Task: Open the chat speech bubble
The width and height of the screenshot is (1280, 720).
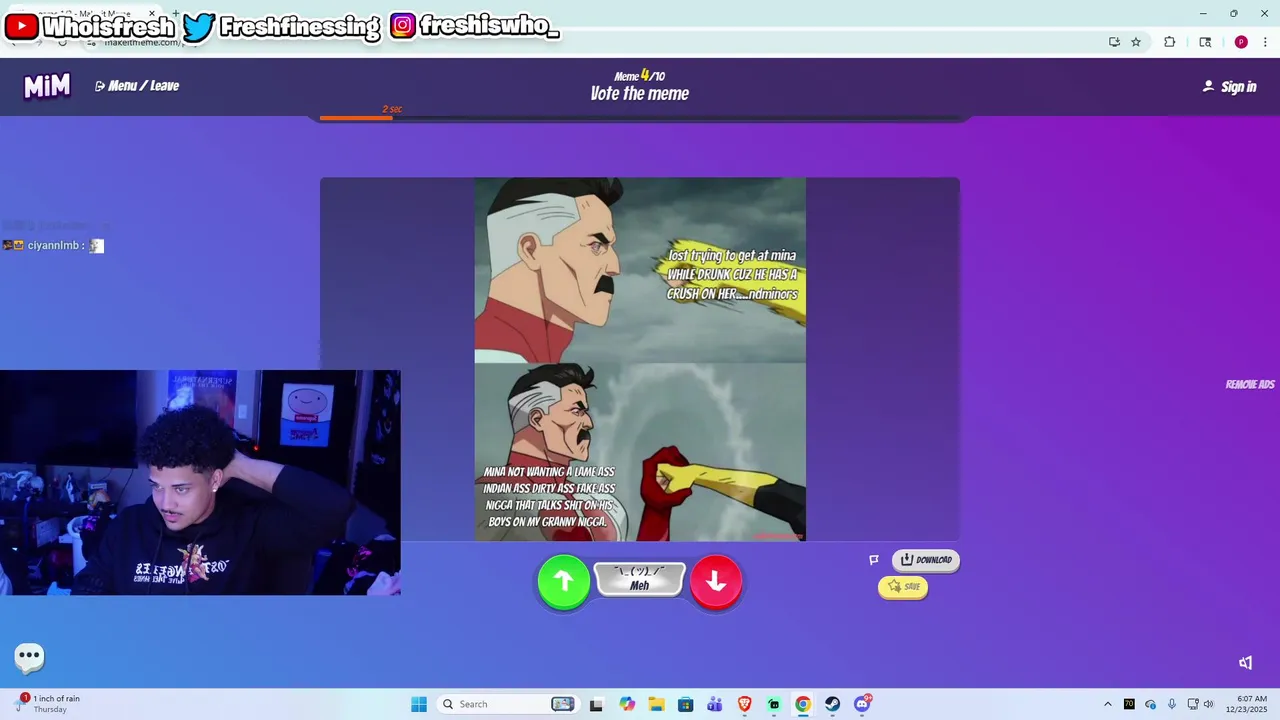Action: 29,657
